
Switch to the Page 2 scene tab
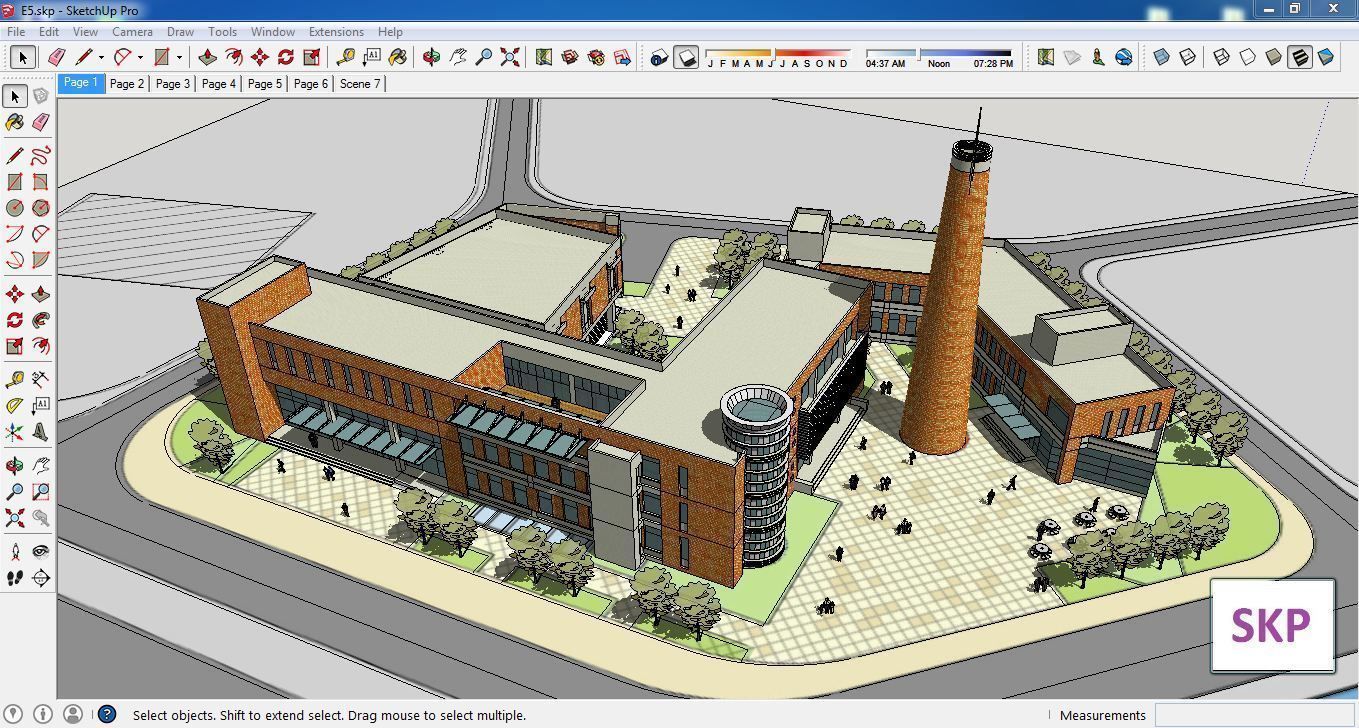coord(127,84)
